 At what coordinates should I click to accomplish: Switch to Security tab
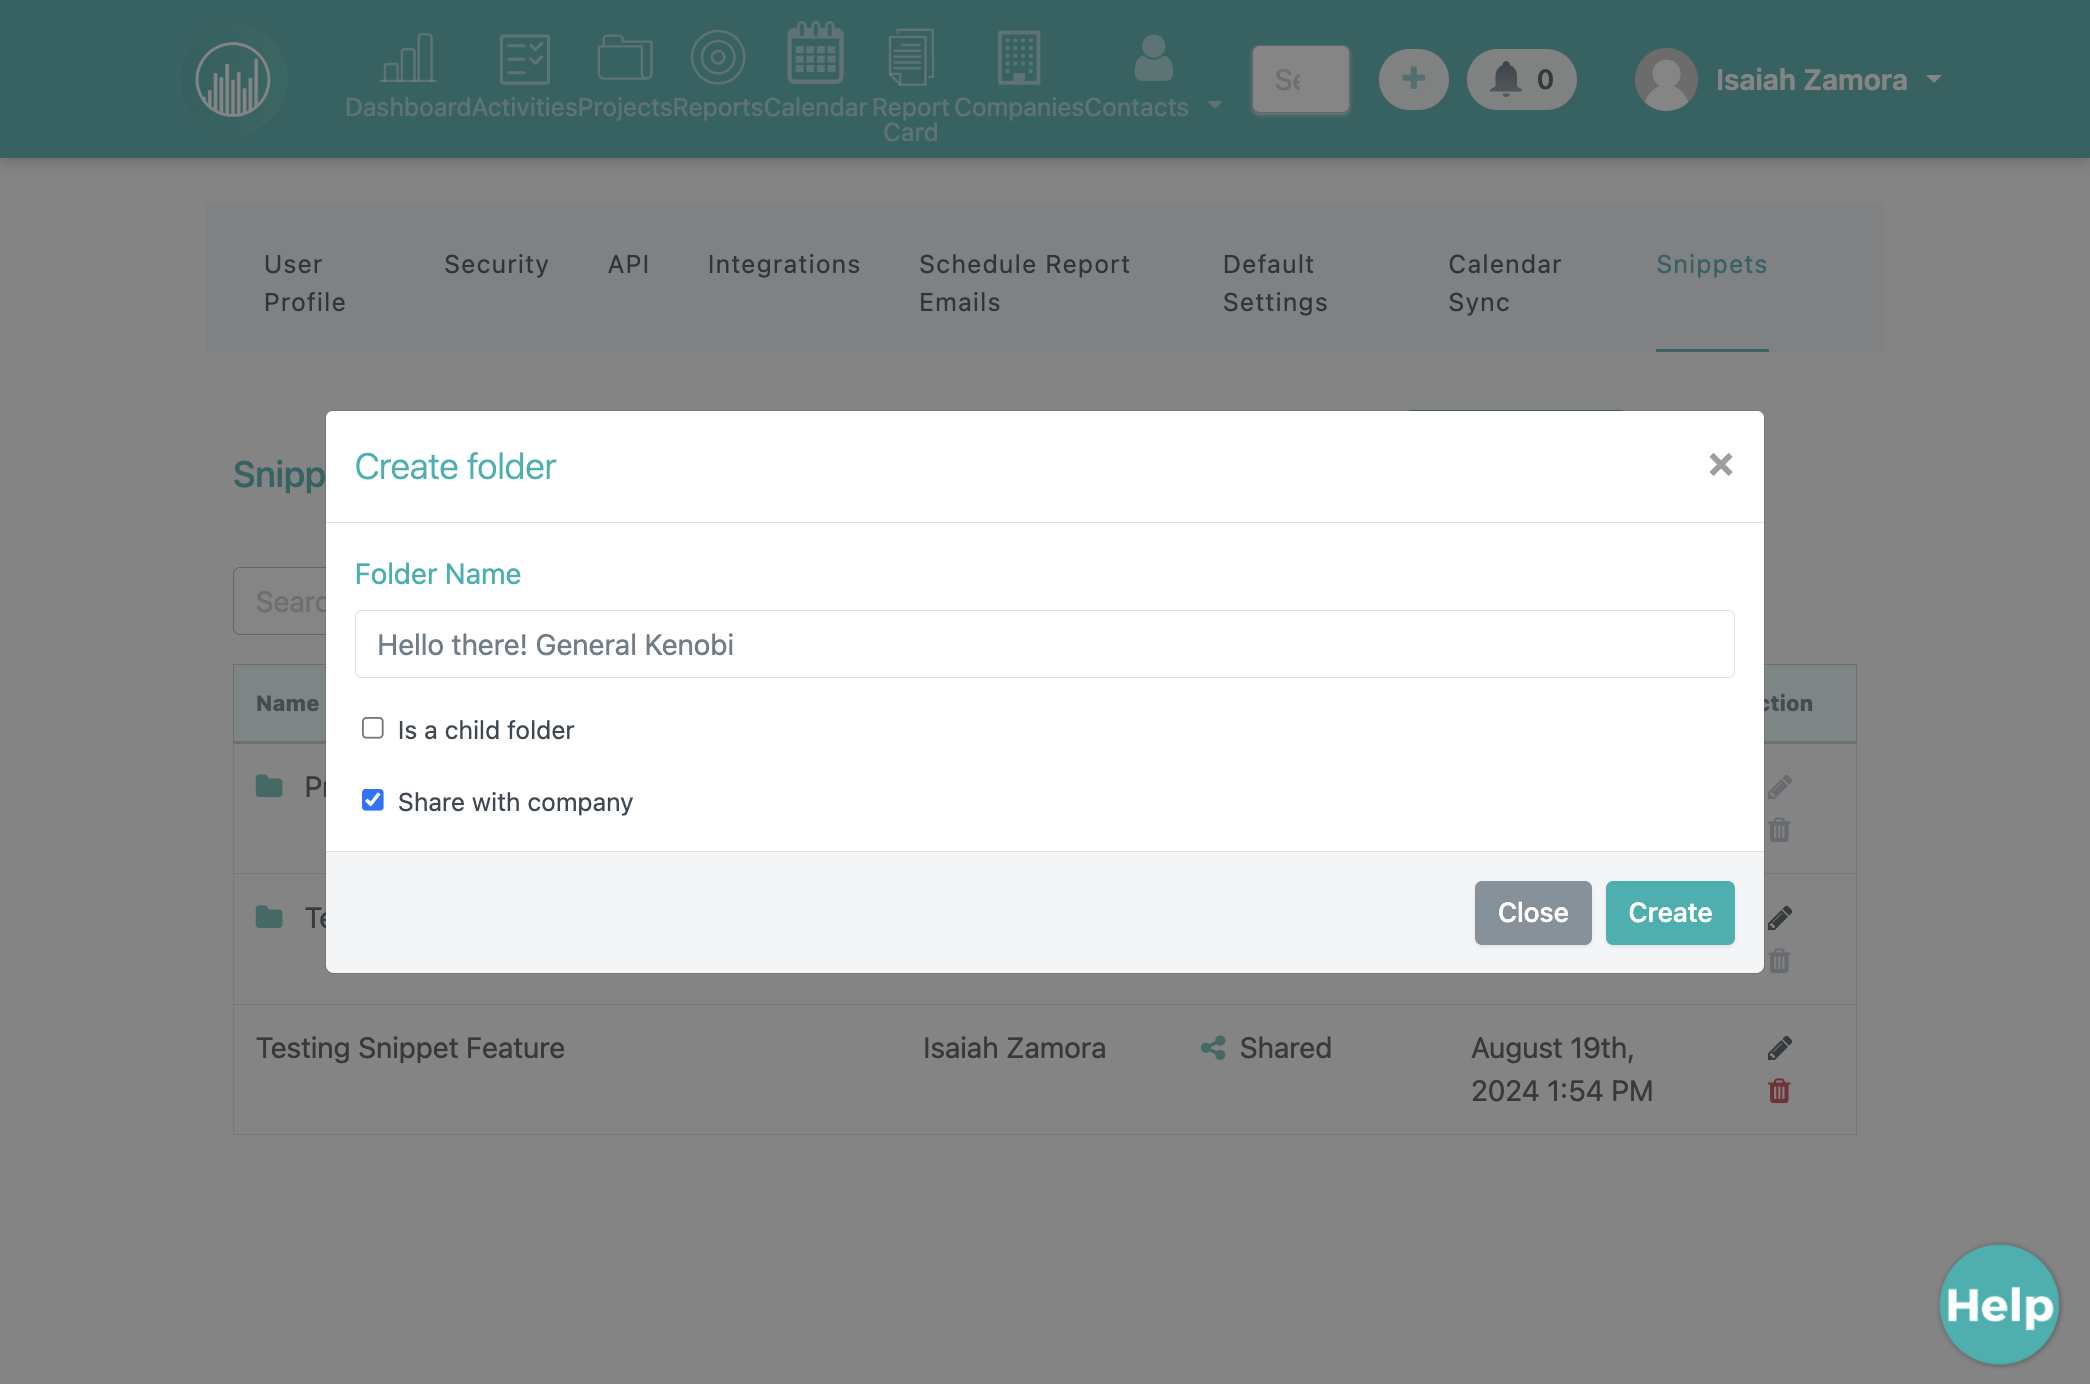coord(496,264)
